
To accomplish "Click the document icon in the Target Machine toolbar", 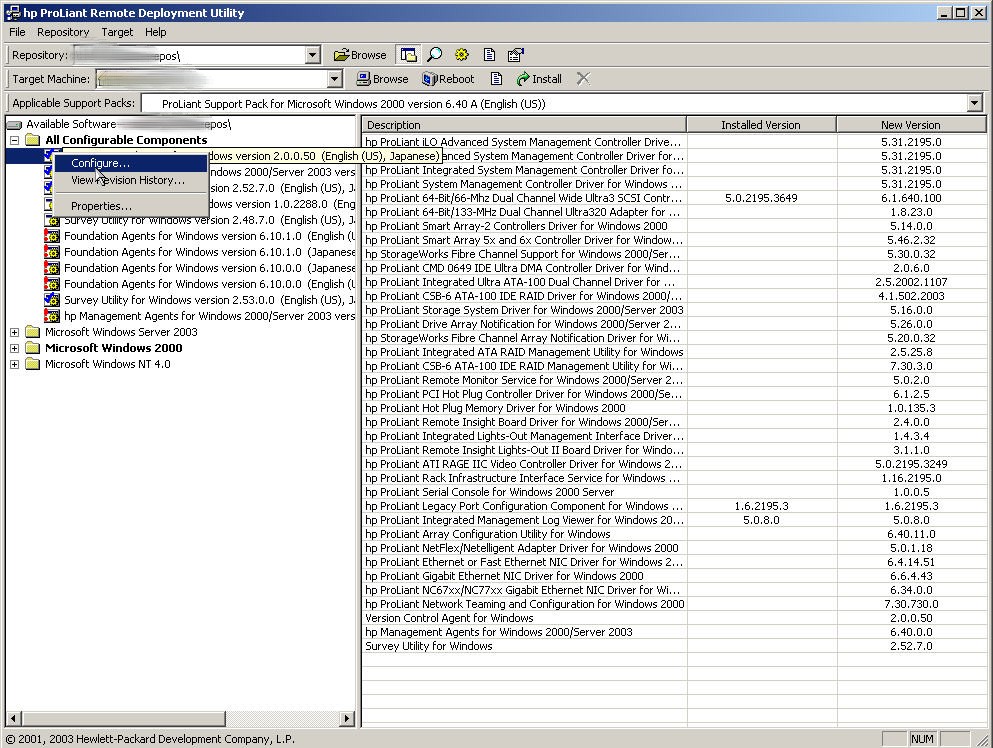I will [x=496, y=79].
